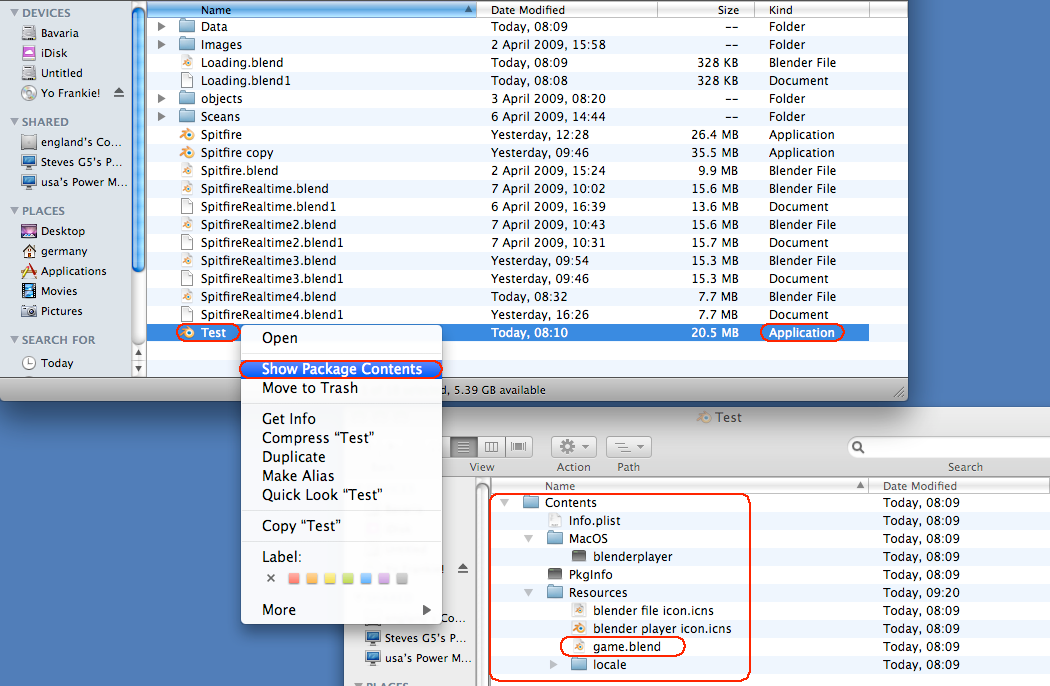
Task: Switch Test window to list view
Action: 463,447
